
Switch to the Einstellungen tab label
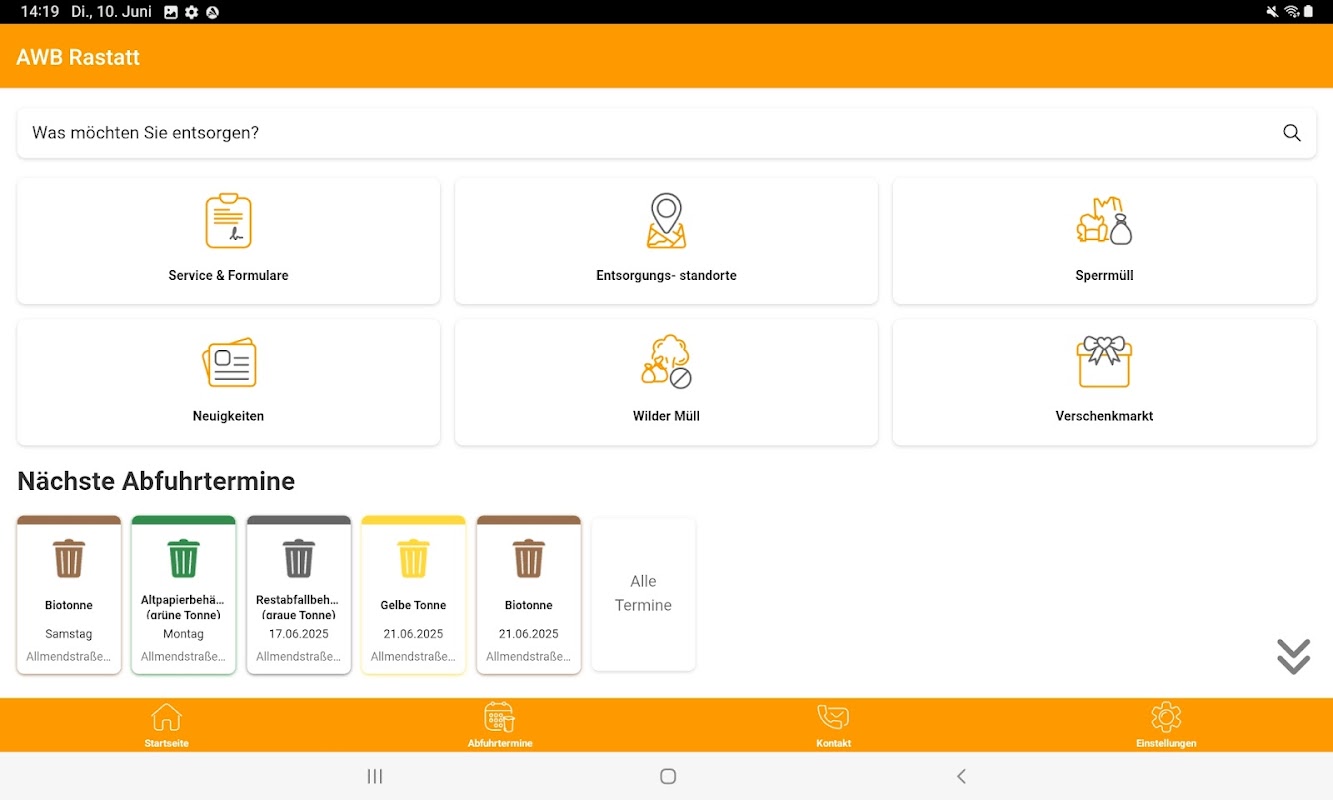[1166, 743]
